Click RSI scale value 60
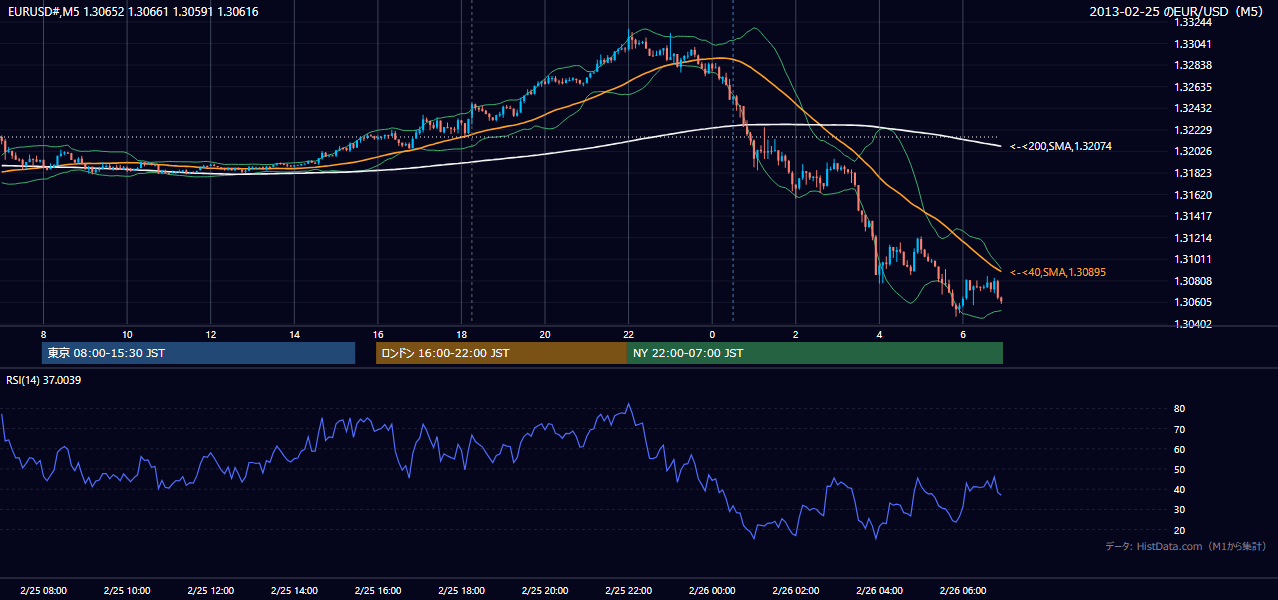1278x600 pixels. 1180,449
